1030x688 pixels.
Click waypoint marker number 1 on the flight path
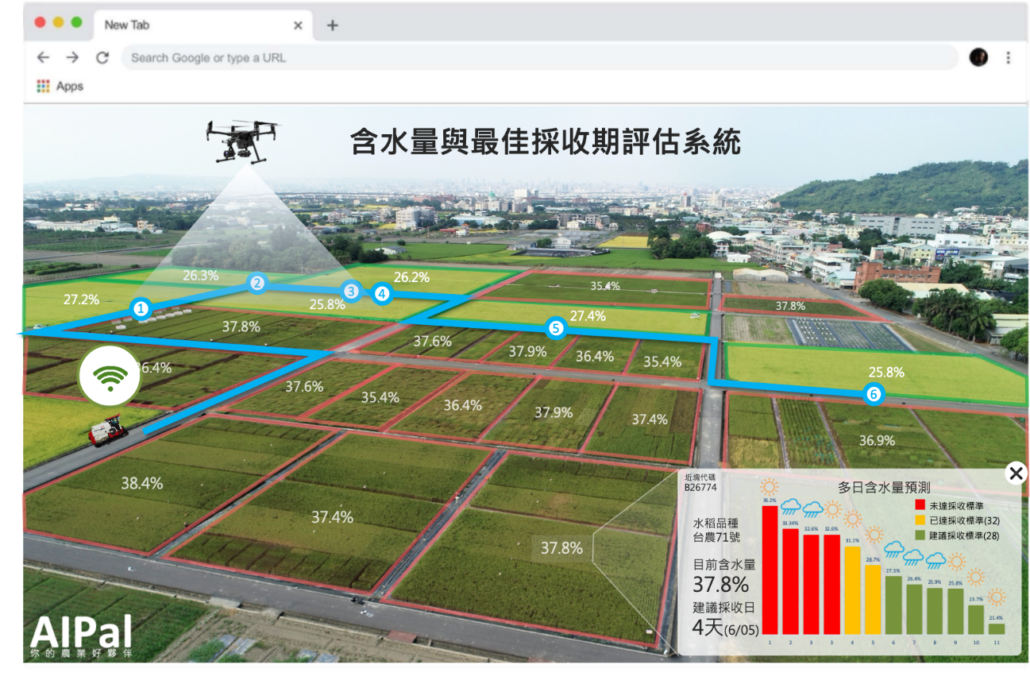click(140, 308)
